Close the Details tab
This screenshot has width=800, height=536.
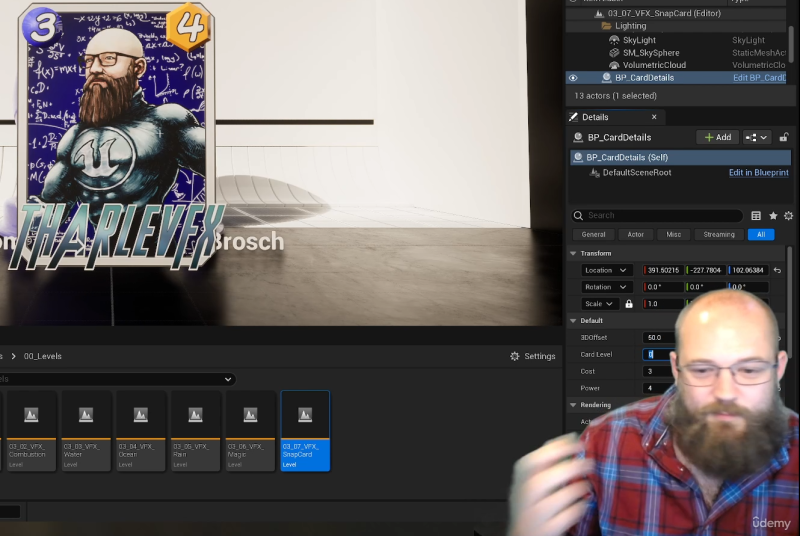654,117
